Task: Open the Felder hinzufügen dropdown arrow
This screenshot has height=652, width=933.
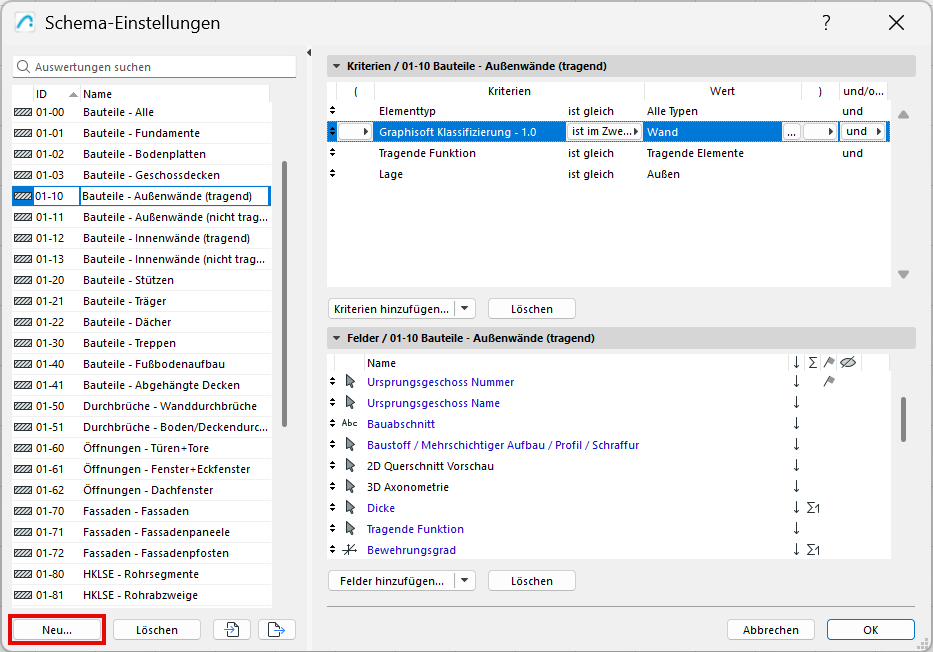Action: click(465, 581)
